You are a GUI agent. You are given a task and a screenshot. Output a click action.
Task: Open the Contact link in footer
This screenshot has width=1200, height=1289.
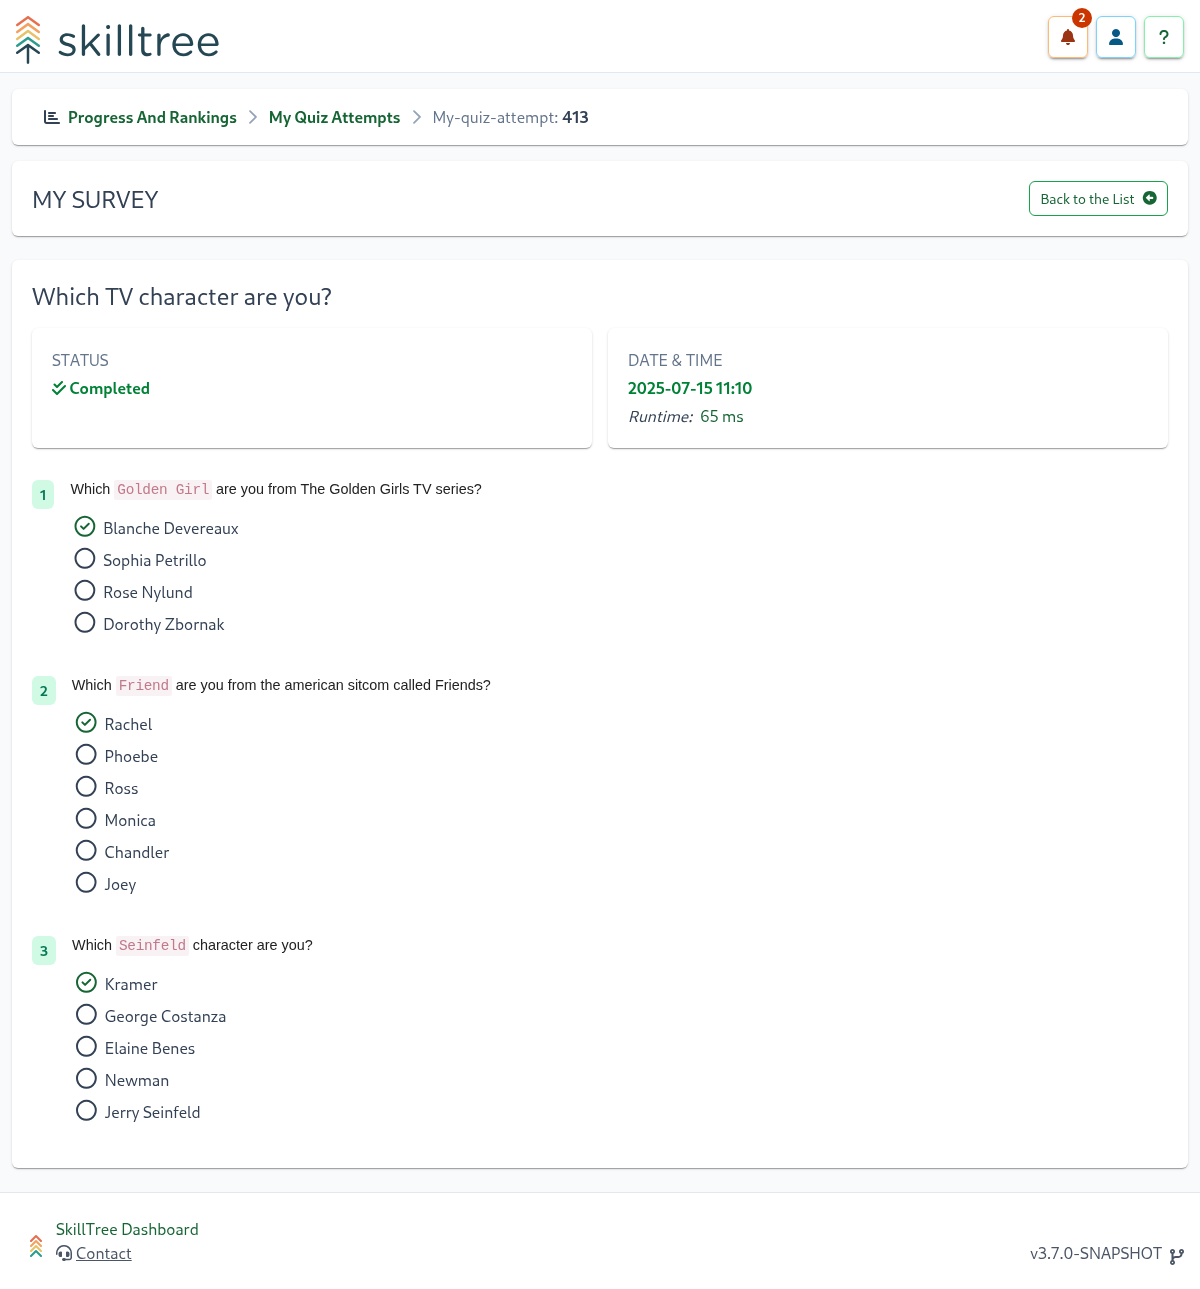103,1253
